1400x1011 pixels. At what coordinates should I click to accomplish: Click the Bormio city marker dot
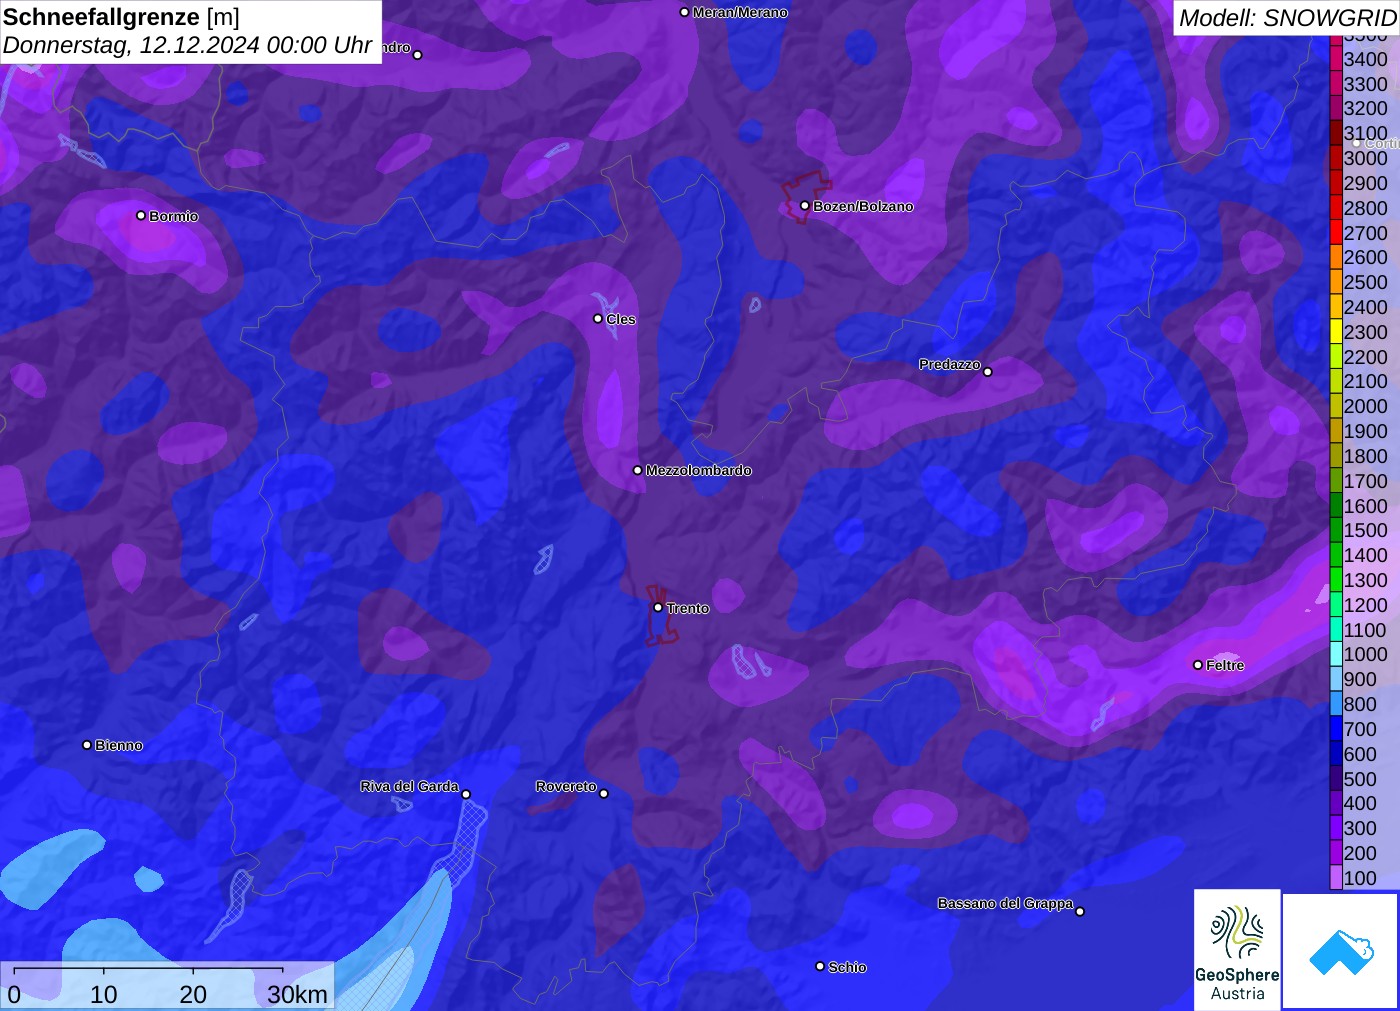tap(141, 215)
